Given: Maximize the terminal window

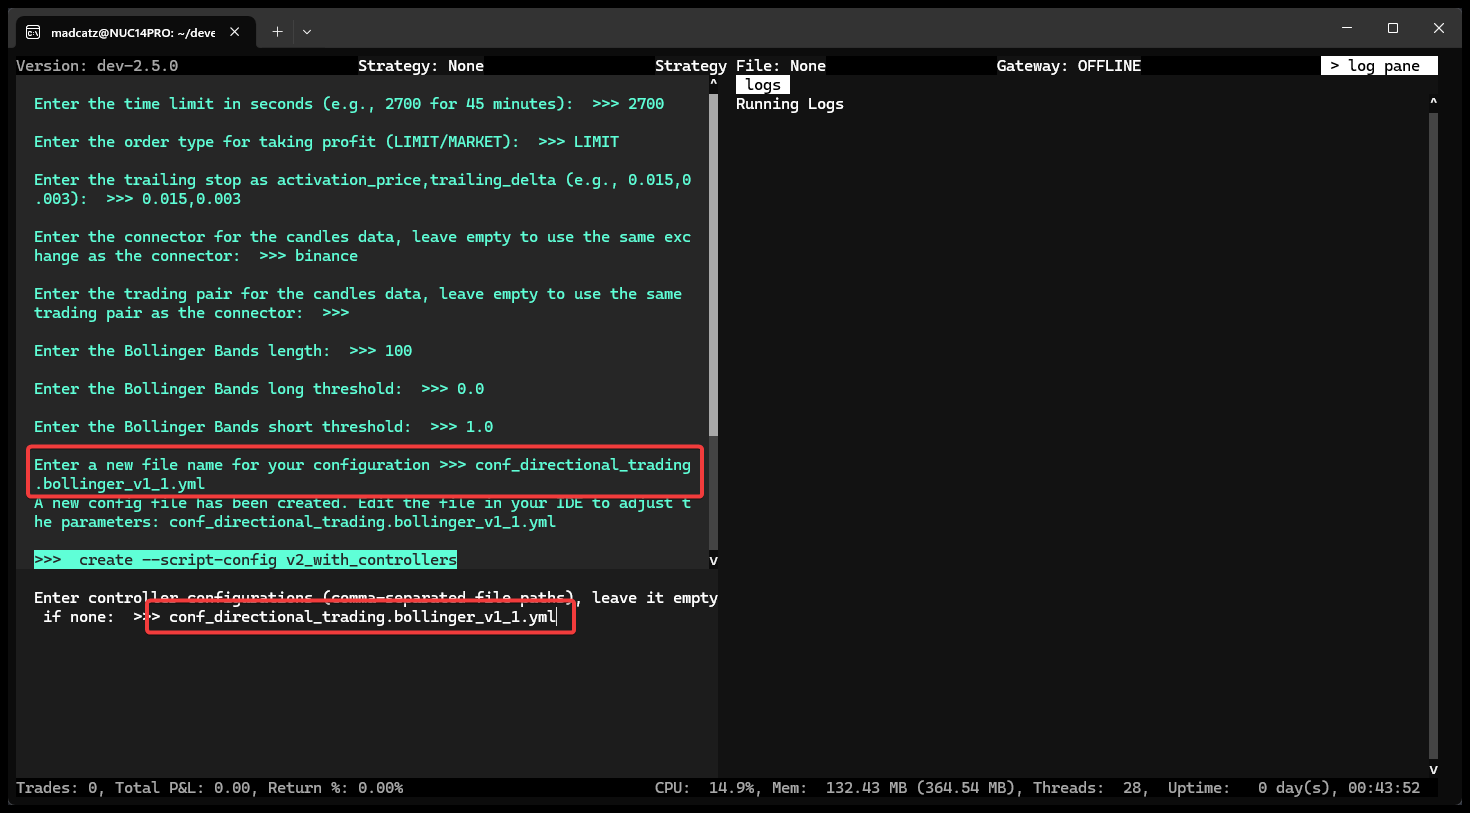Looking at the screenshot, I should coord(1392,29).
